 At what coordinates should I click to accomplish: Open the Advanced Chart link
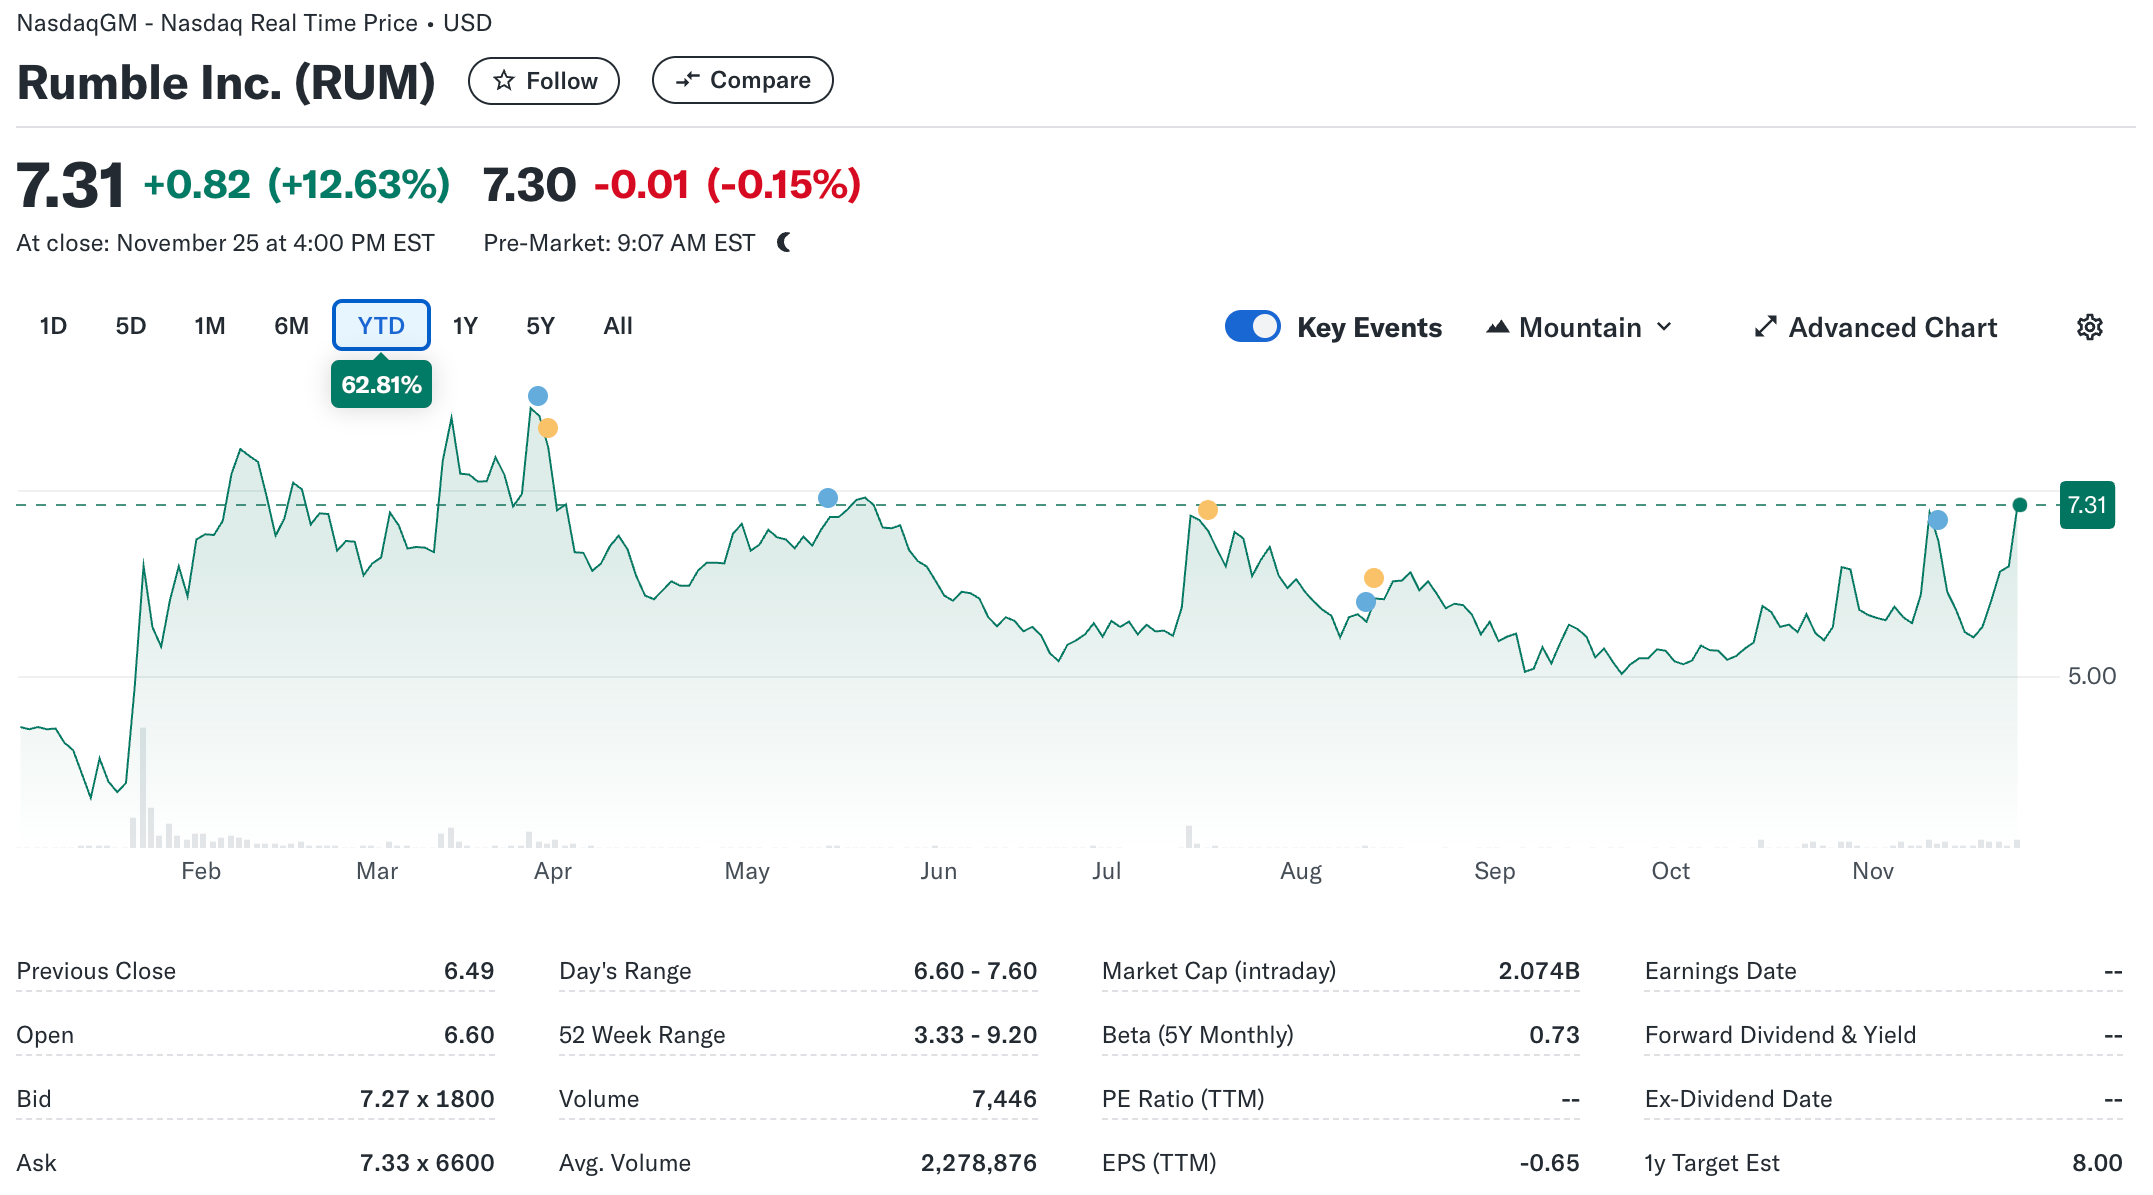click(1892, 327)
